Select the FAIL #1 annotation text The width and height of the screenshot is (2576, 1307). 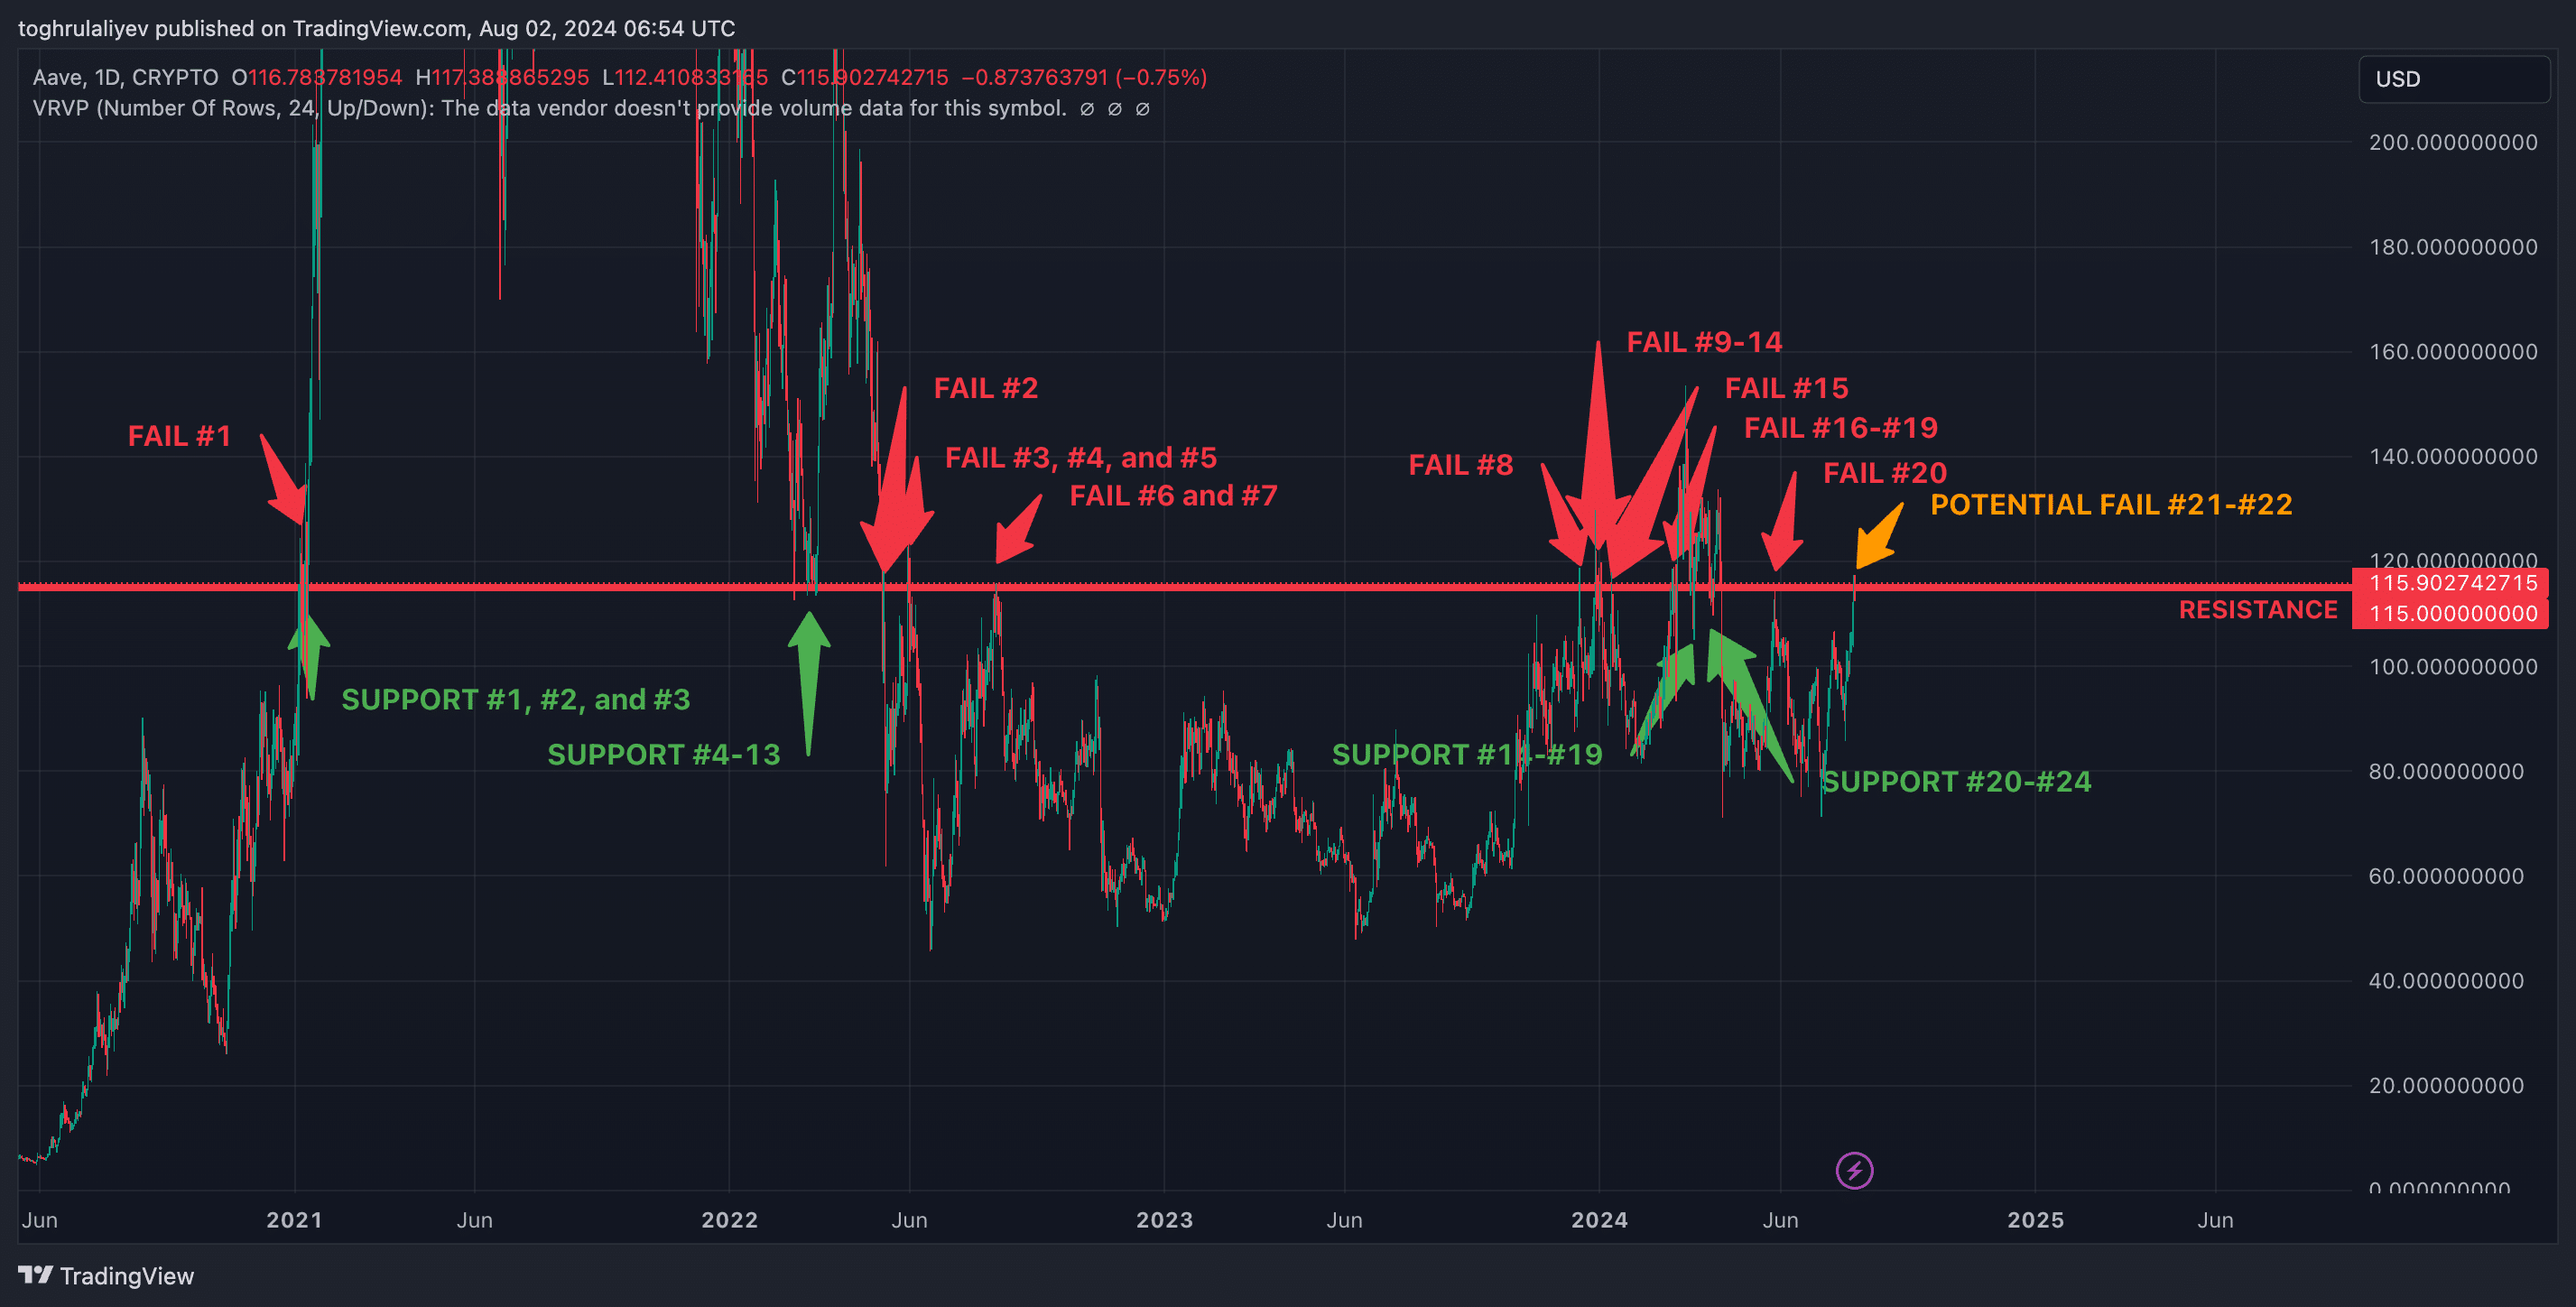180,436
